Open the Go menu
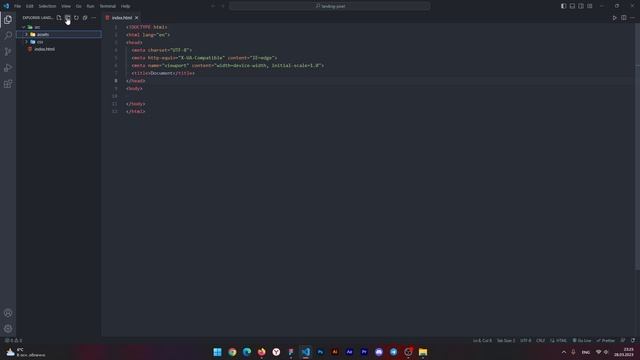This screenshot has height=360, width=640. tap(78, 6)
